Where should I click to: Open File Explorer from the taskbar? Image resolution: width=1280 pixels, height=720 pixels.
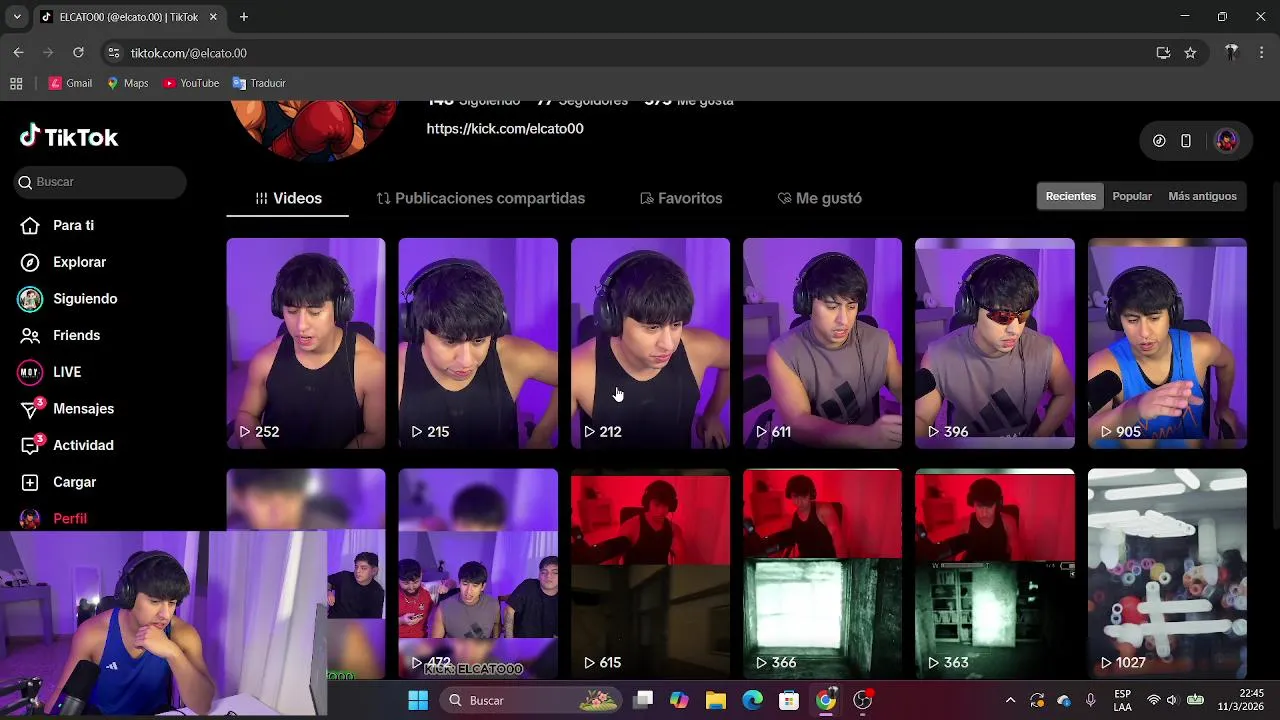(x=715, y=700)
